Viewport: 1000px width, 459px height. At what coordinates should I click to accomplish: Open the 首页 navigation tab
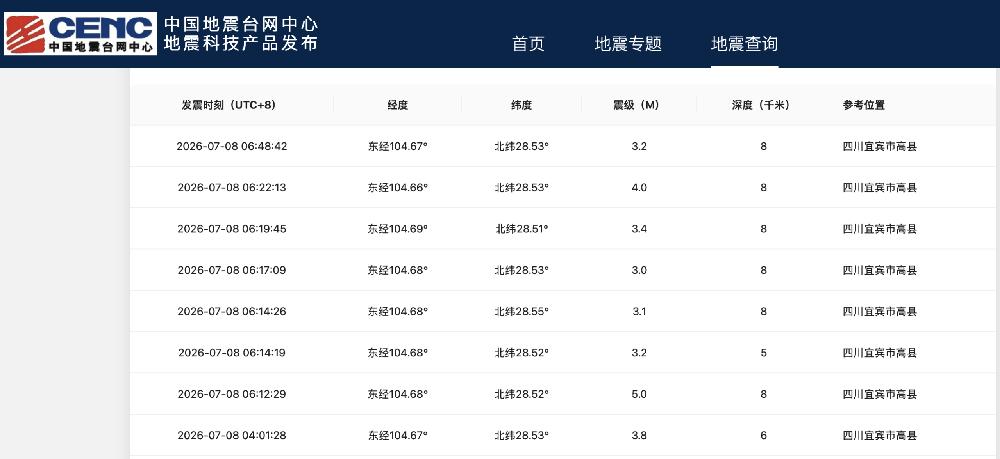click(x=528, y=44)
